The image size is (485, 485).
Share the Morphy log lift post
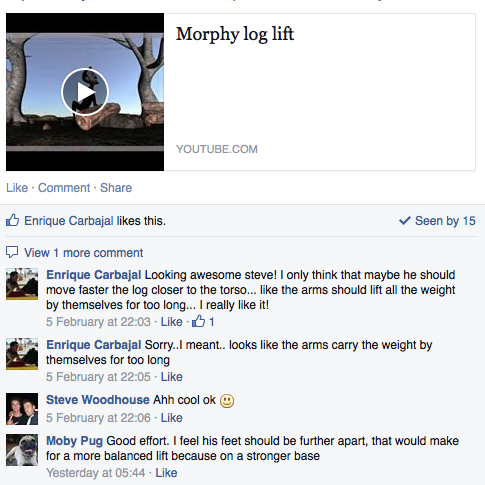pyautogui.click(x=116, y=188)
